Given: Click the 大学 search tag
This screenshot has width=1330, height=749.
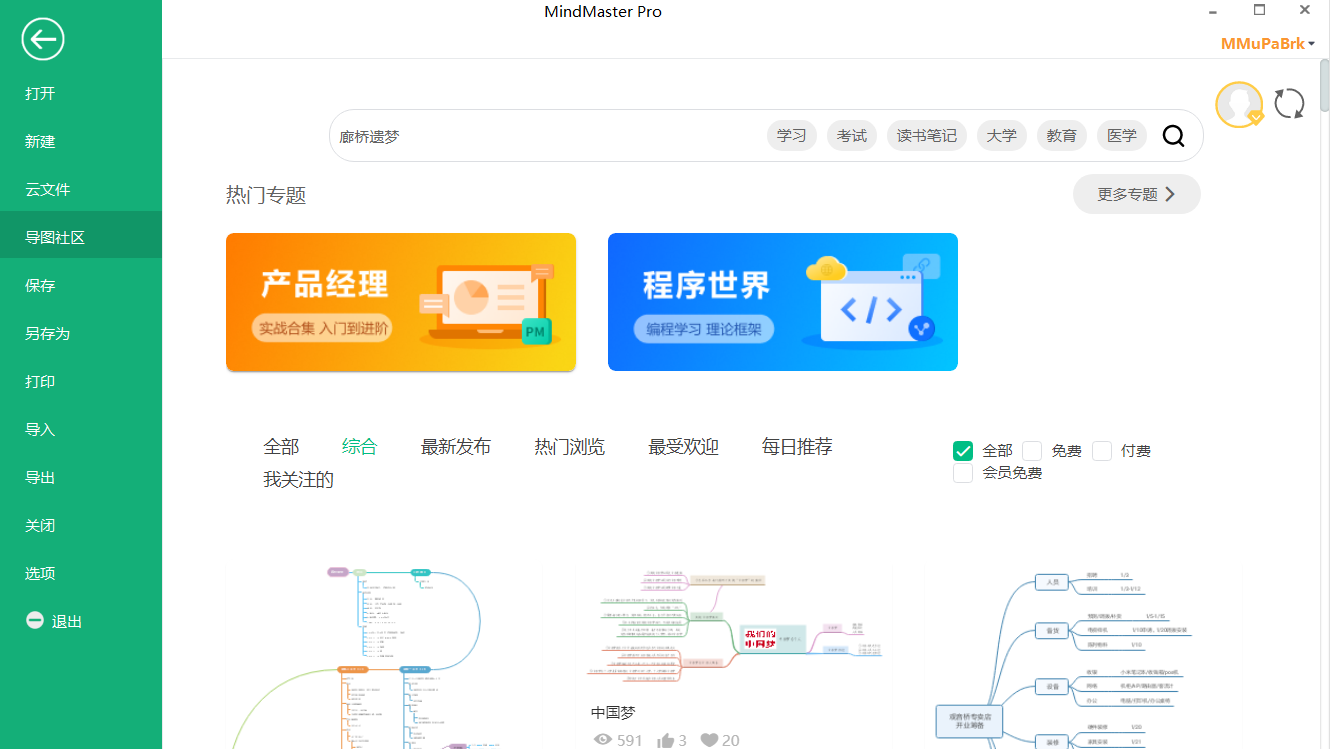Looking at the screenshot, I should 1002,136.
